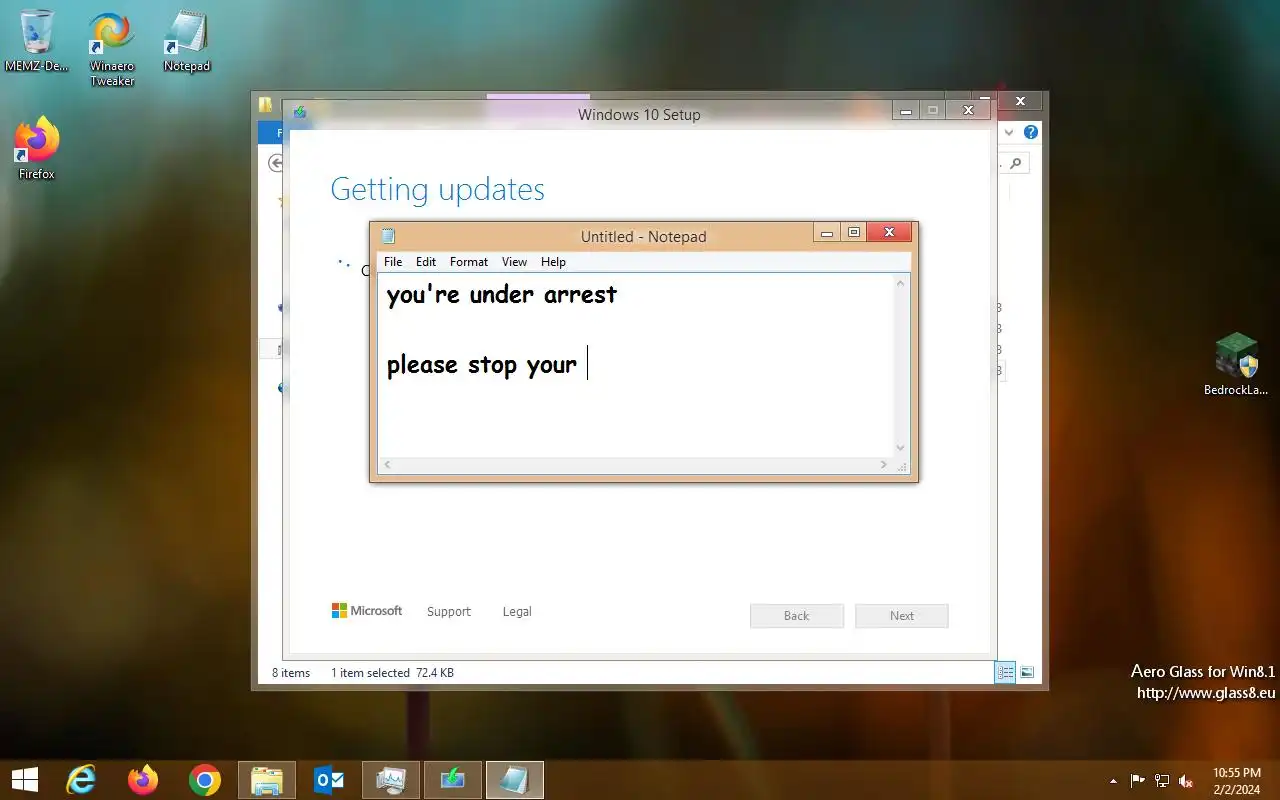Switch to Task Manager taskbar button
1280x800 pixels.
click(x=391, y=780)
